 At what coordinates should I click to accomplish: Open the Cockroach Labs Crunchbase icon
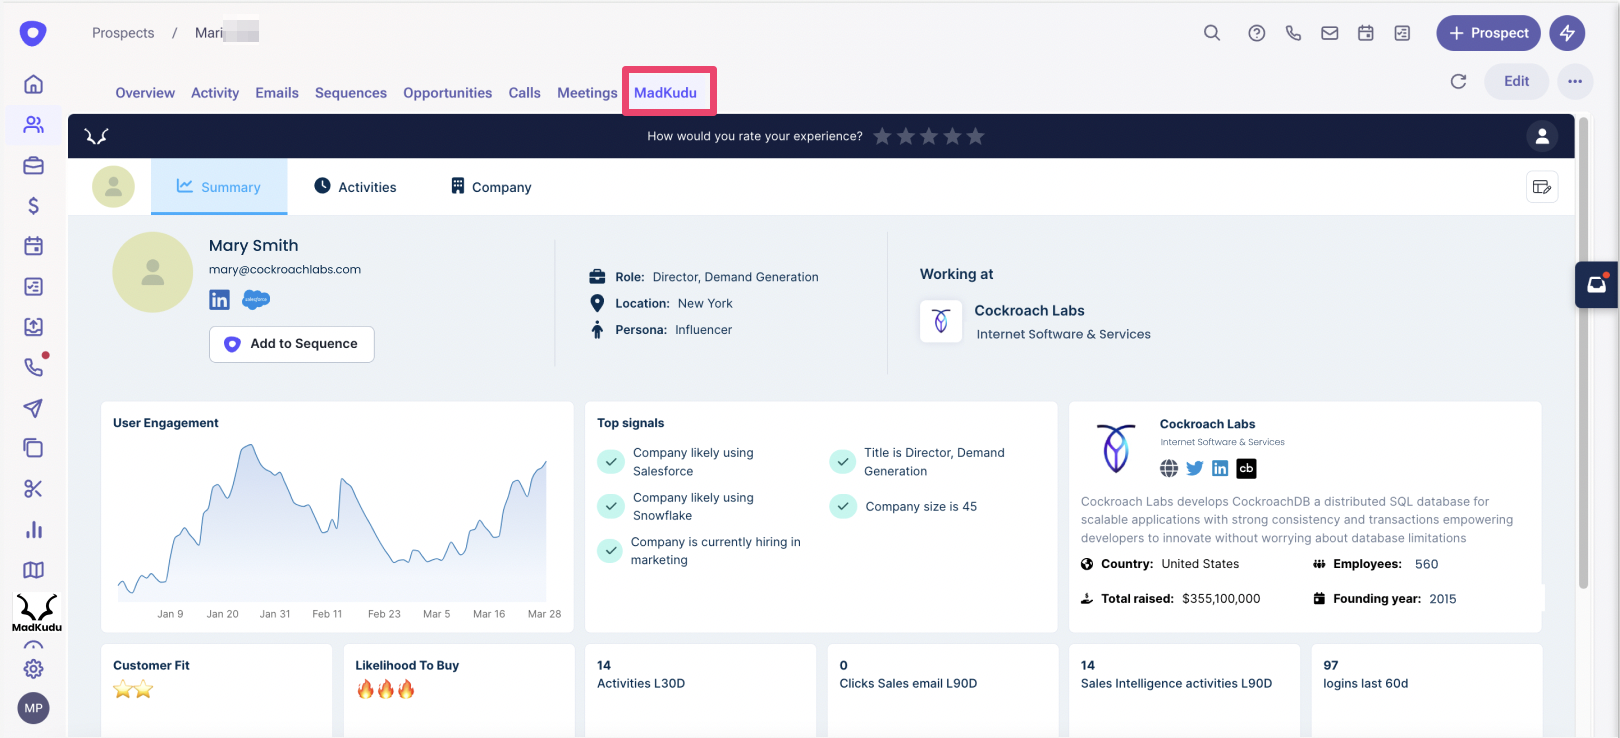(1246, 468)
